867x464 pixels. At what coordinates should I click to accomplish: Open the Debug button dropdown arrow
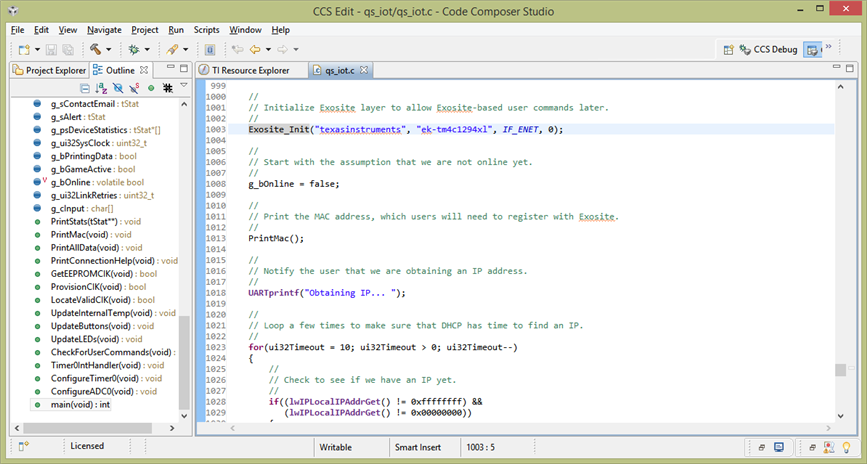coord(147,49)
